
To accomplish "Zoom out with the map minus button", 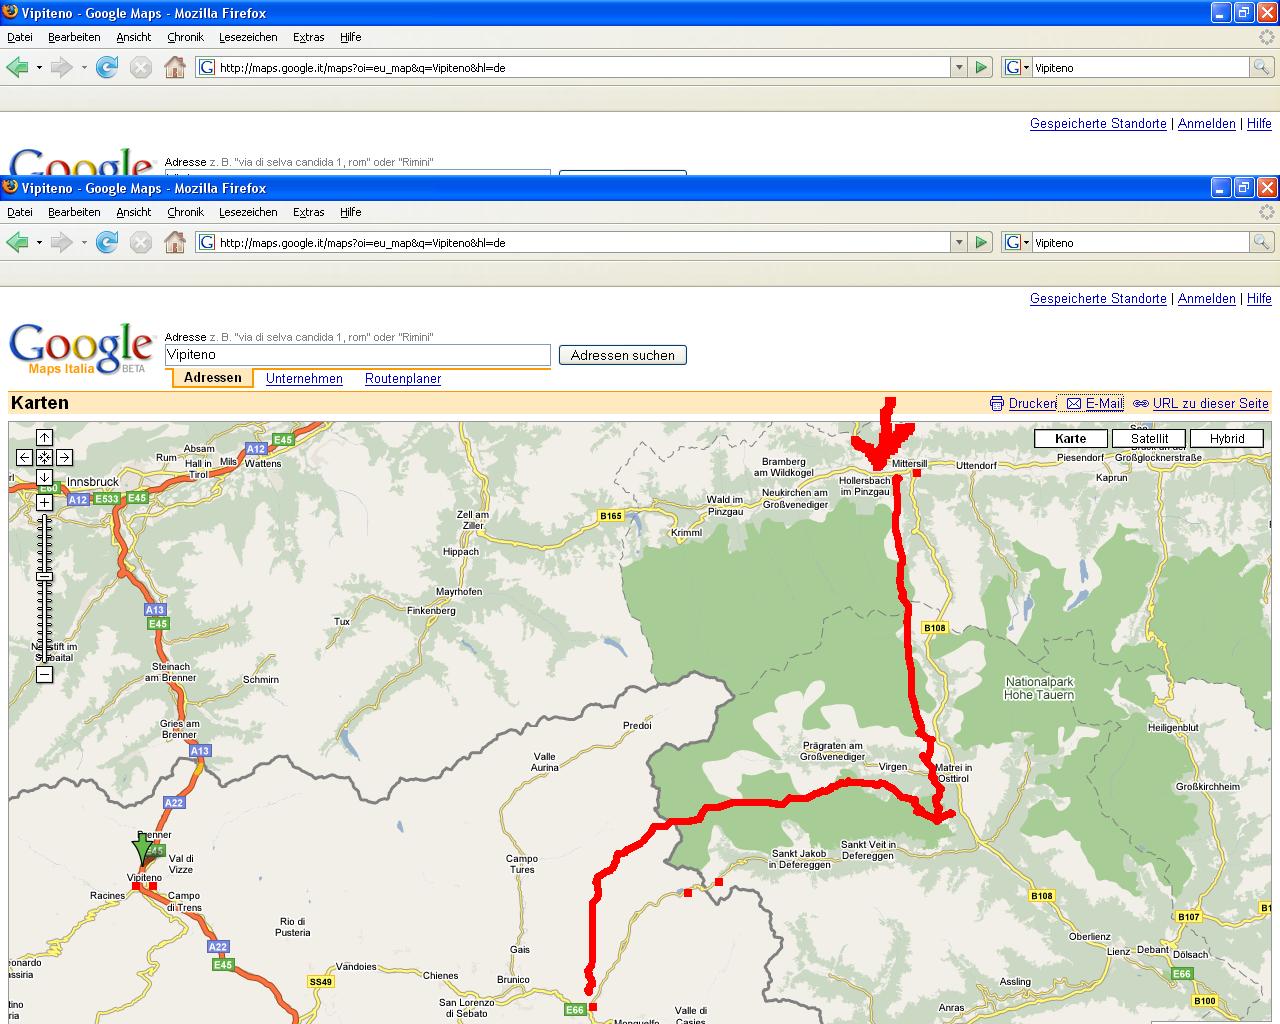I will (x=44, y=675).
